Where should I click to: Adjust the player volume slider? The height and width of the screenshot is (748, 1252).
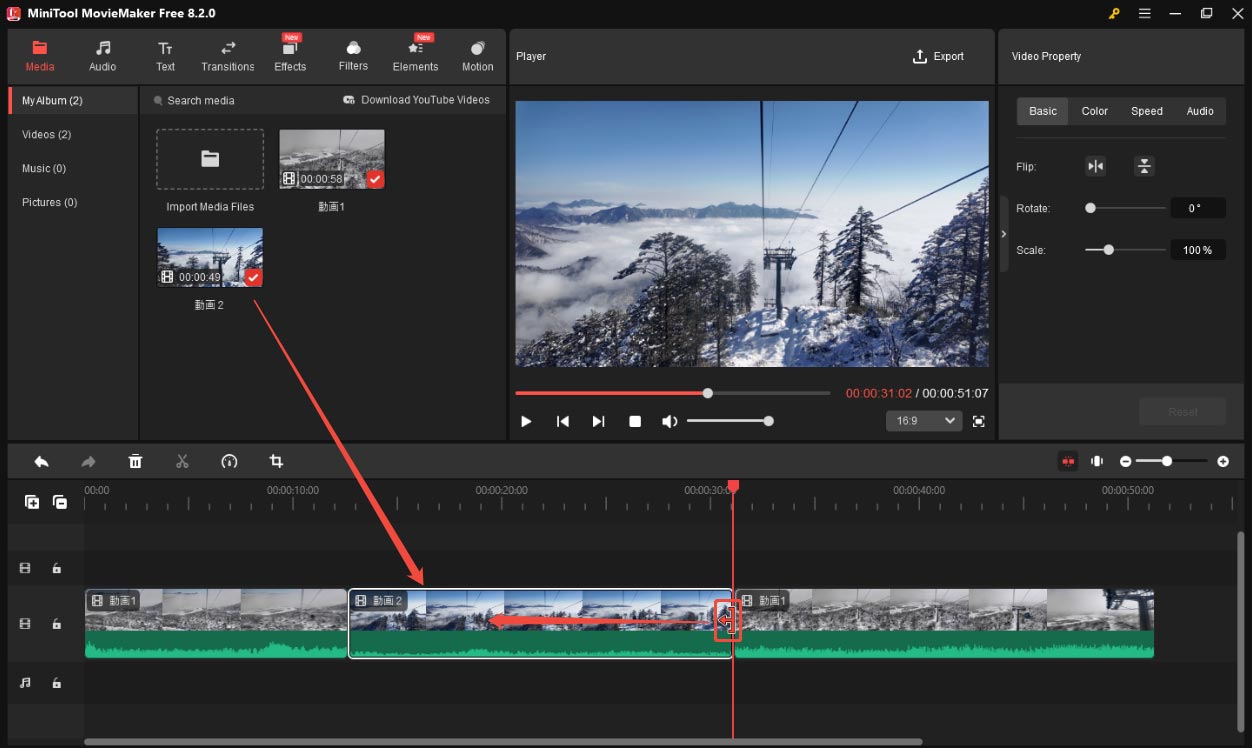pos(730,421)
